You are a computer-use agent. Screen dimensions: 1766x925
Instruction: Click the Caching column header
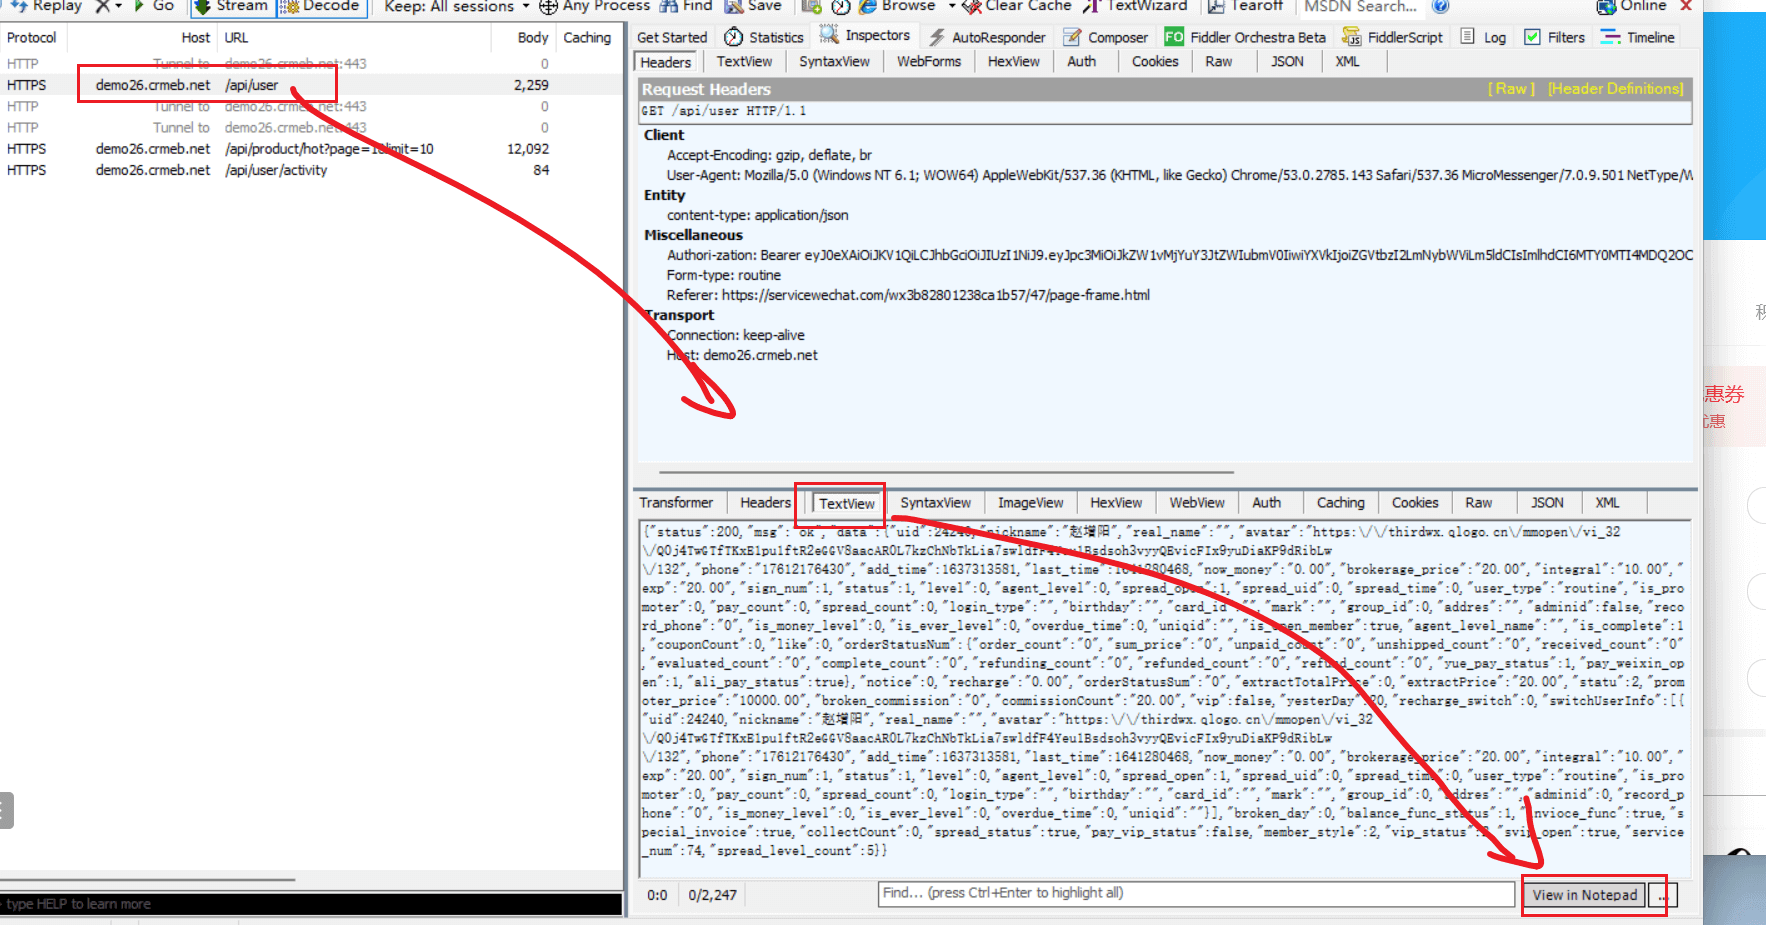(x=587, y=38)
